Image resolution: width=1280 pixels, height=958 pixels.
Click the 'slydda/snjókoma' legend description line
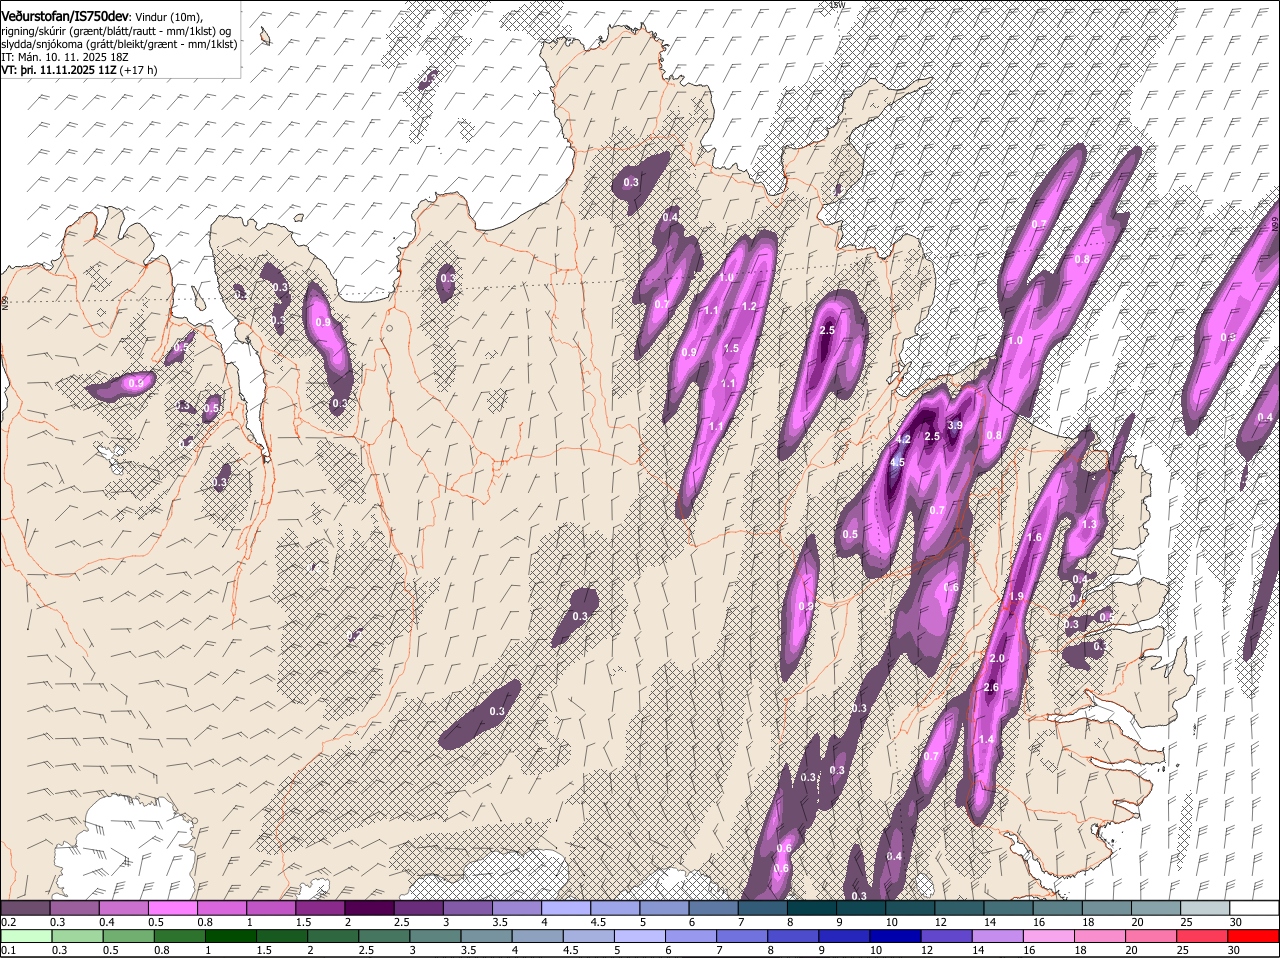tap(119, 44)
